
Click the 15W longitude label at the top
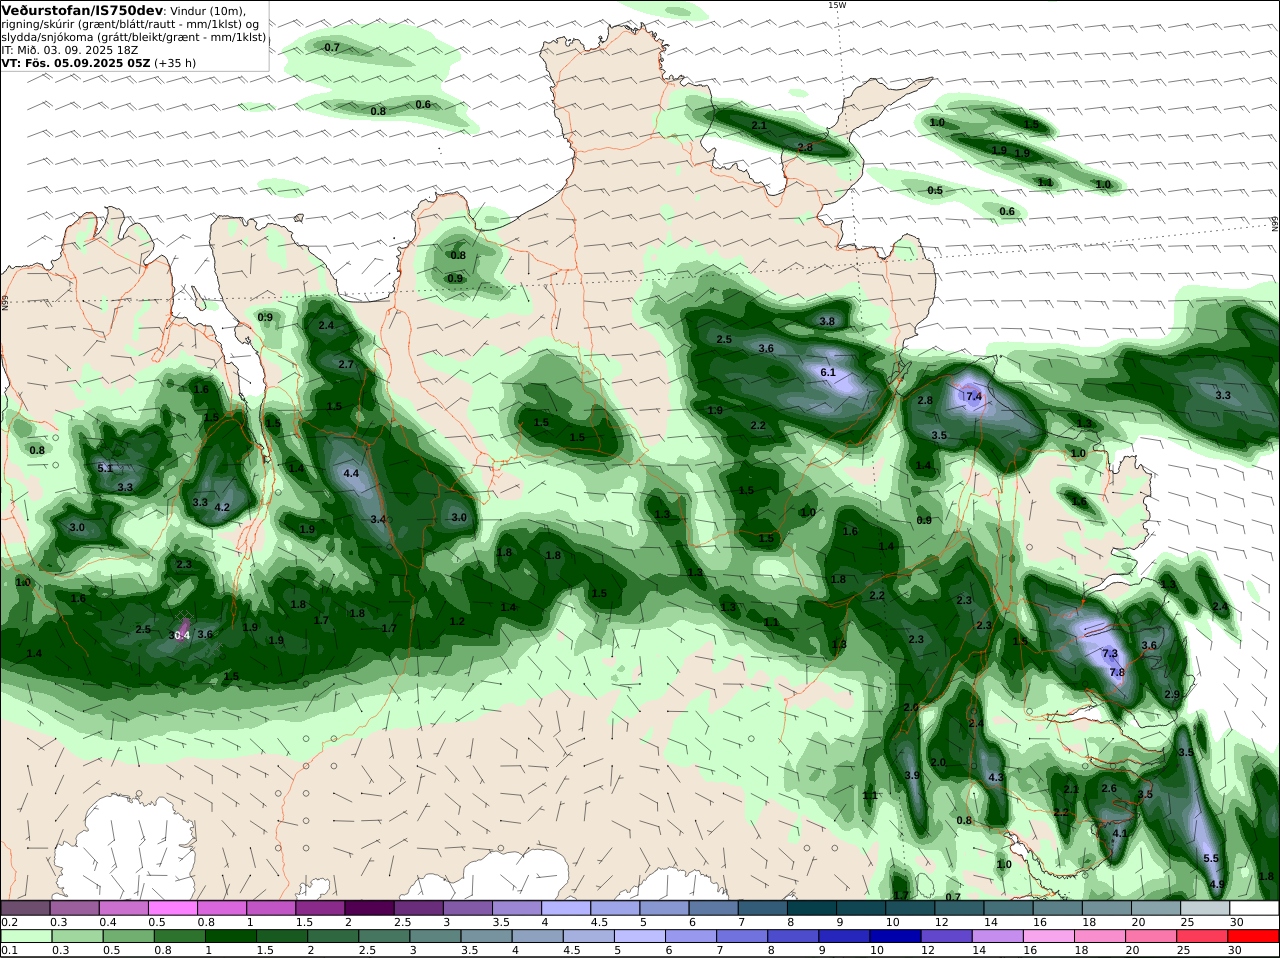pos(836,5)
